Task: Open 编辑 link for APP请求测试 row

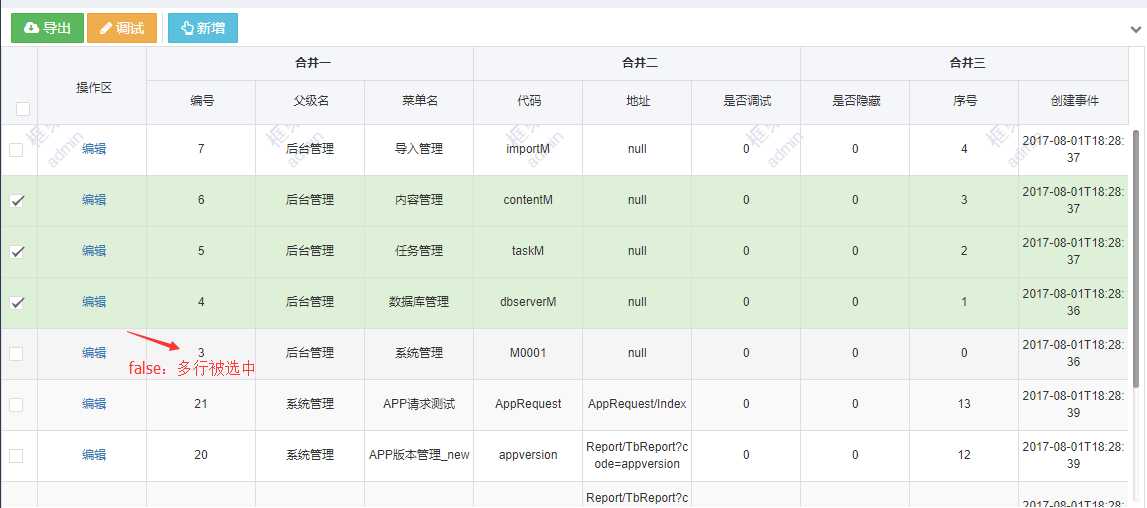Action: pyautogui.click(x=94, y=404)
